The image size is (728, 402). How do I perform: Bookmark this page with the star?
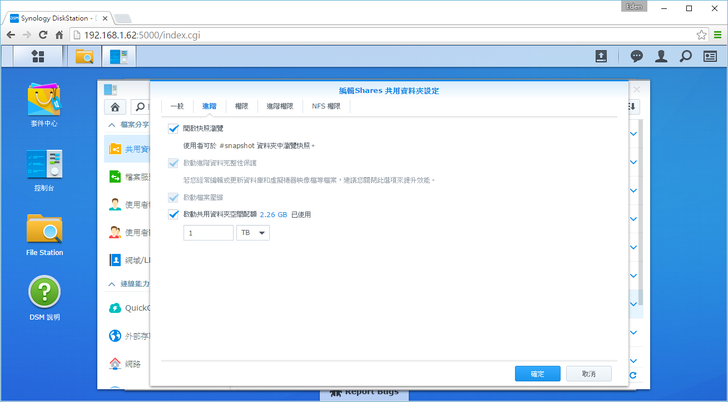(702, 35)
